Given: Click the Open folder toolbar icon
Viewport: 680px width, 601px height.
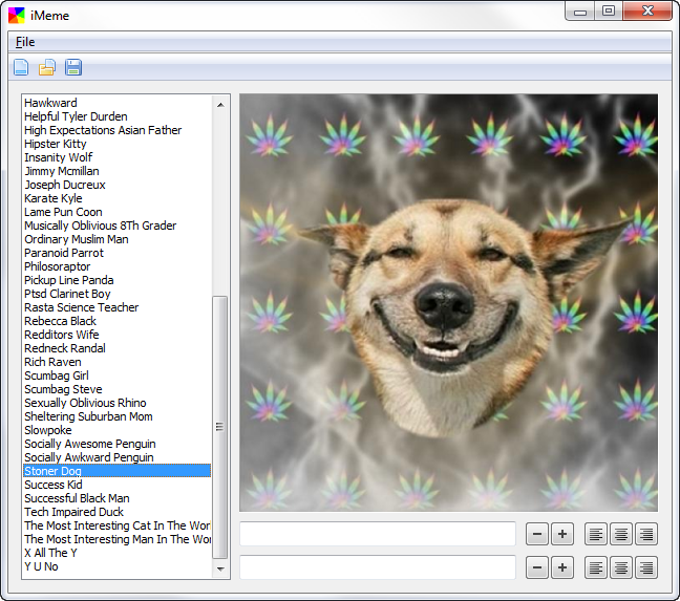Looking at the screenshot, I should pyautogui.click(x=47, y=67).
